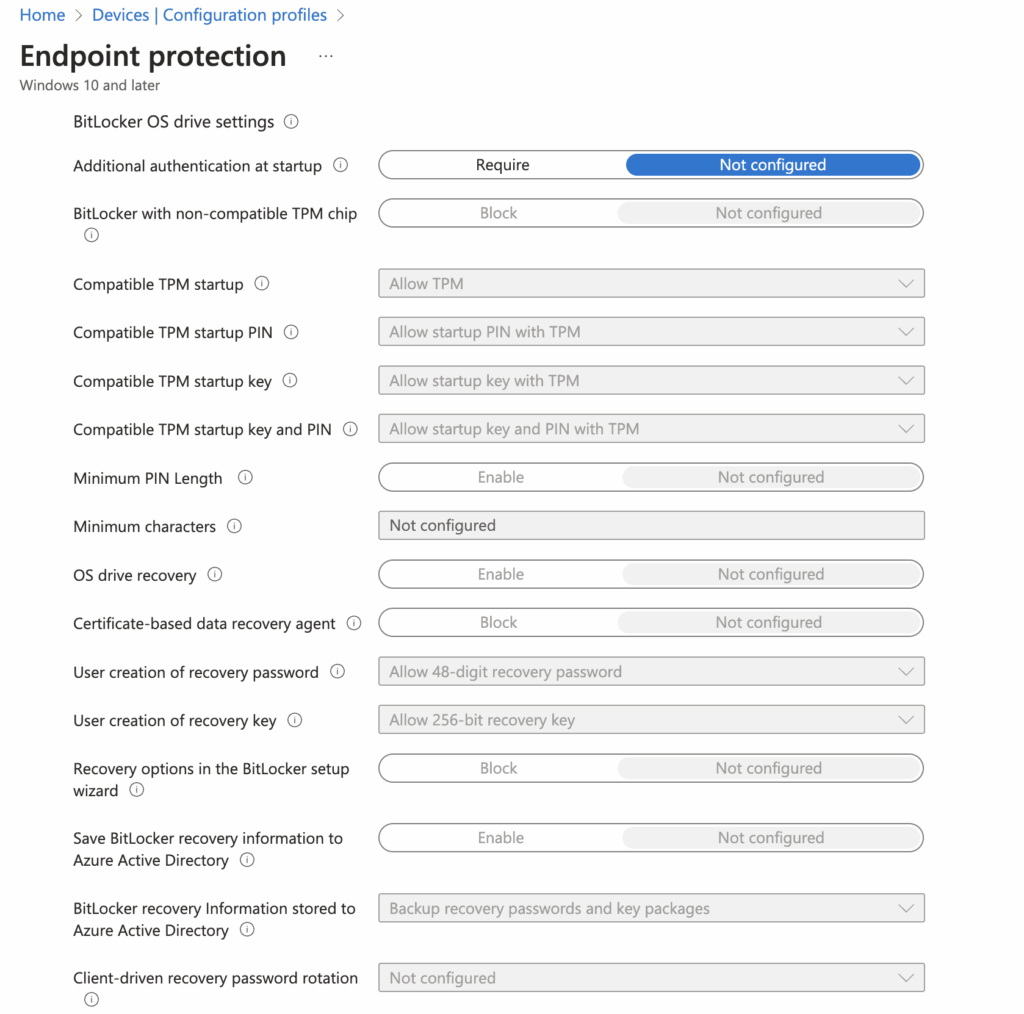
Task: Show info for Client-driven recovery password rotation
Action: 91,999
